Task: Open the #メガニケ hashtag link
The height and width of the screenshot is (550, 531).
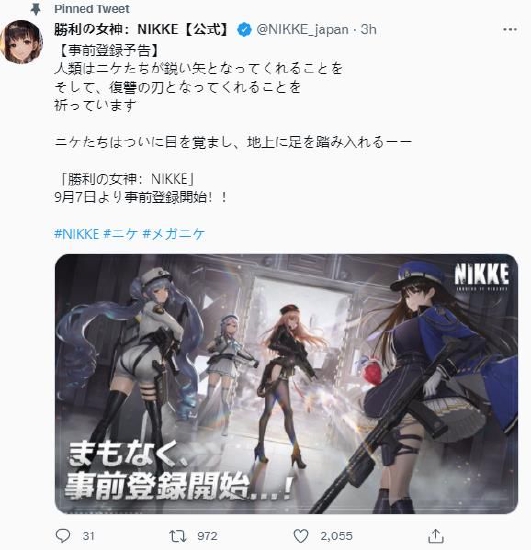Action: pyautogui.click(x=173, y=234)
